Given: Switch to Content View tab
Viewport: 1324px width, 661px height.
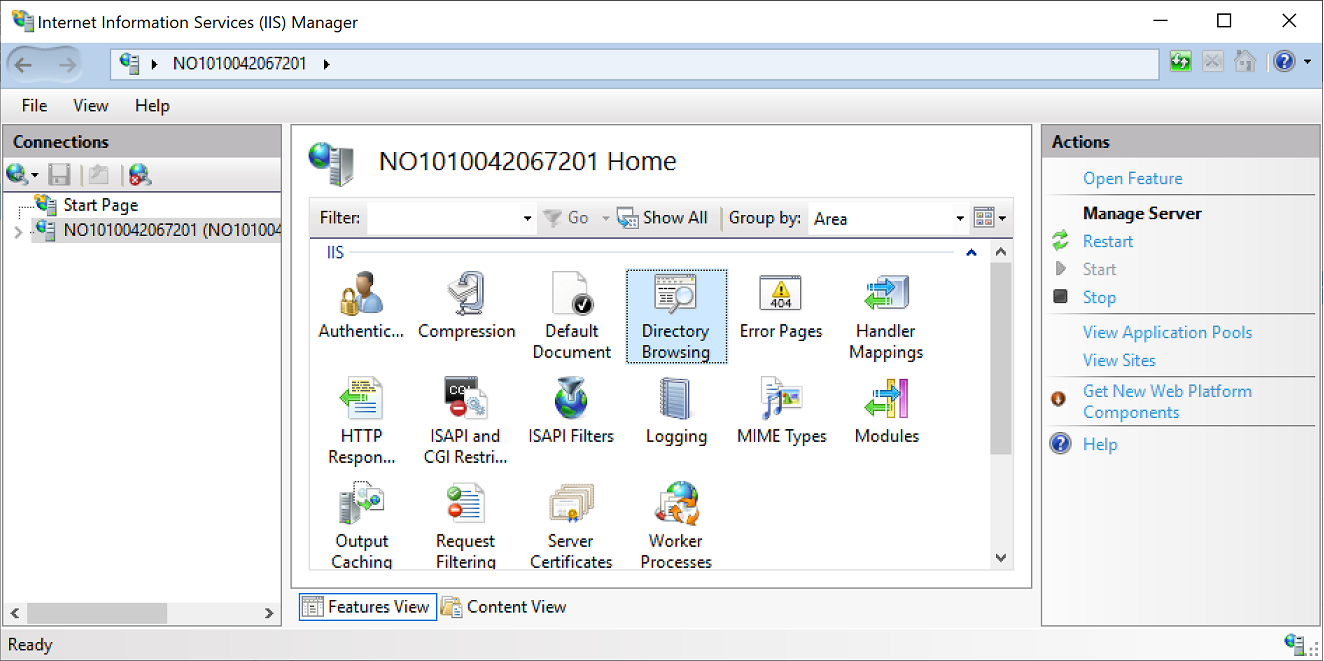Looking at the screenshot, I should point(504,607).
